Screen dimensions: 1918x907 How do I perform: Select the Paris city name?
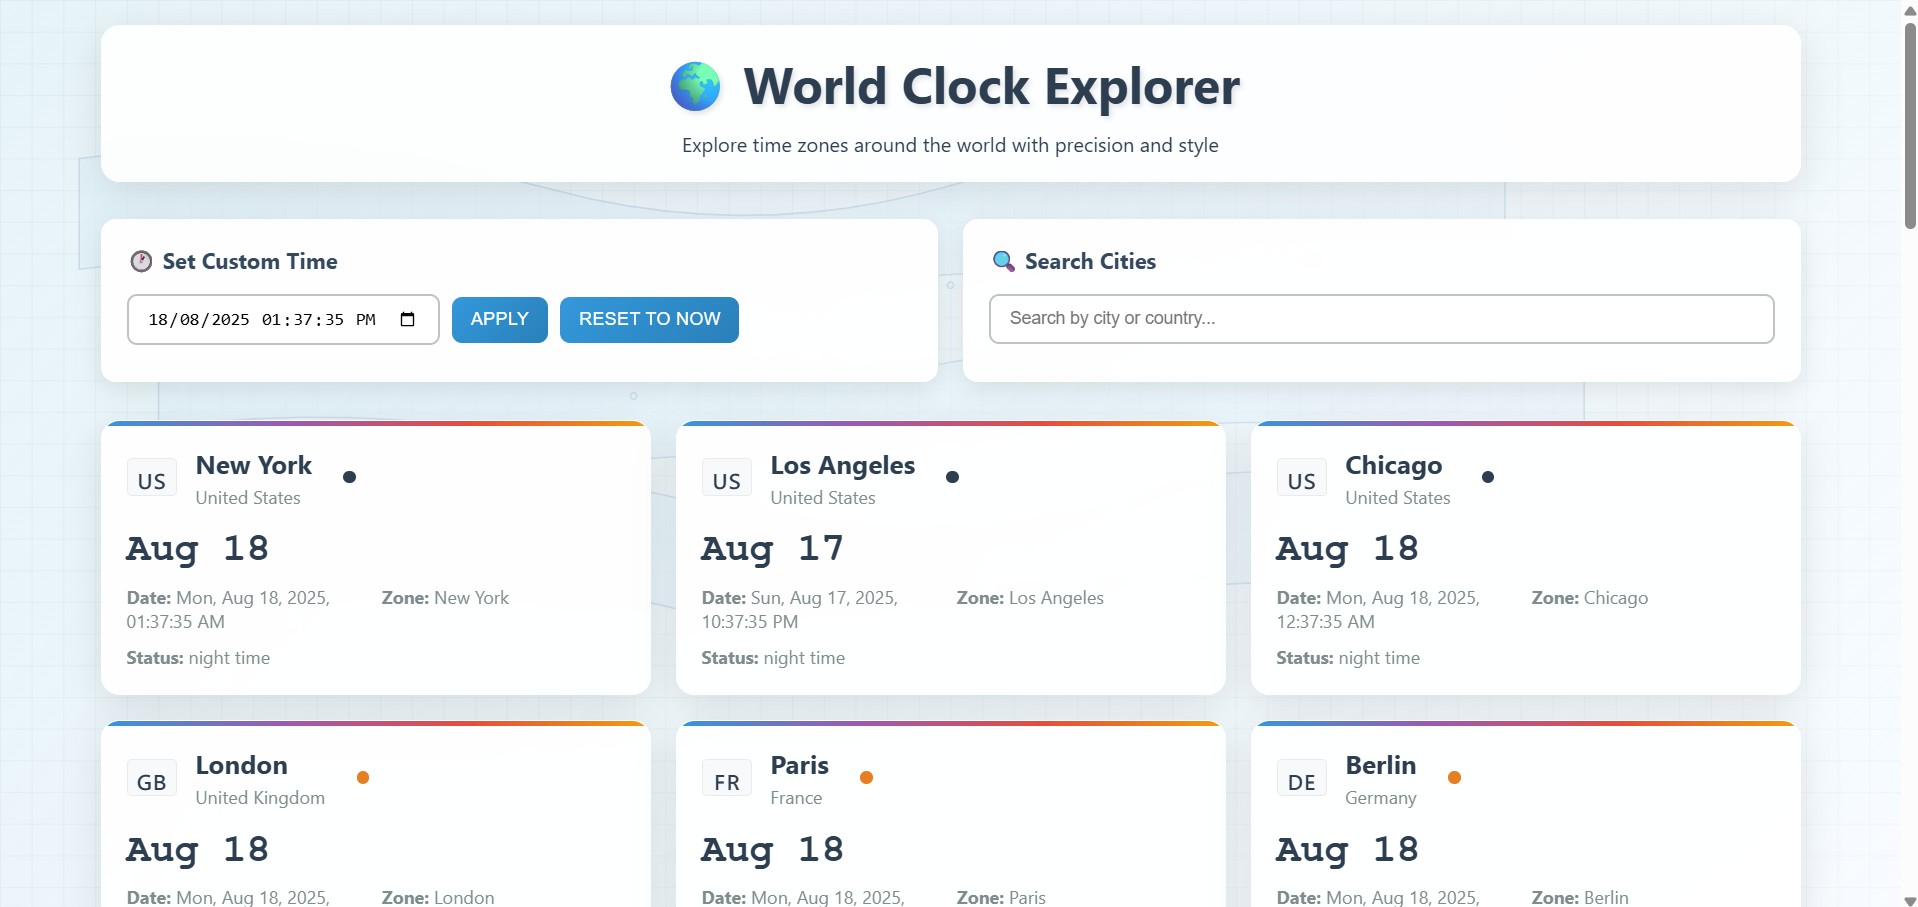coord(799,765)
